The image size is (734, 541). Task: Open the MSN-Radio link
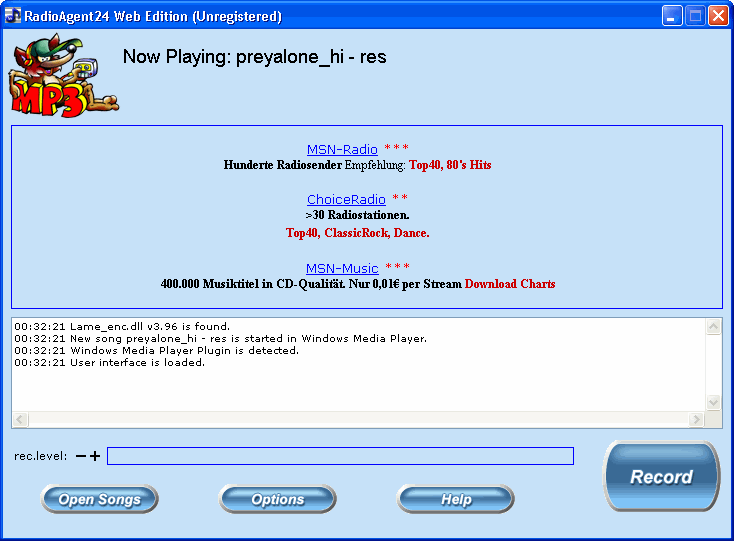coord(342,149)
